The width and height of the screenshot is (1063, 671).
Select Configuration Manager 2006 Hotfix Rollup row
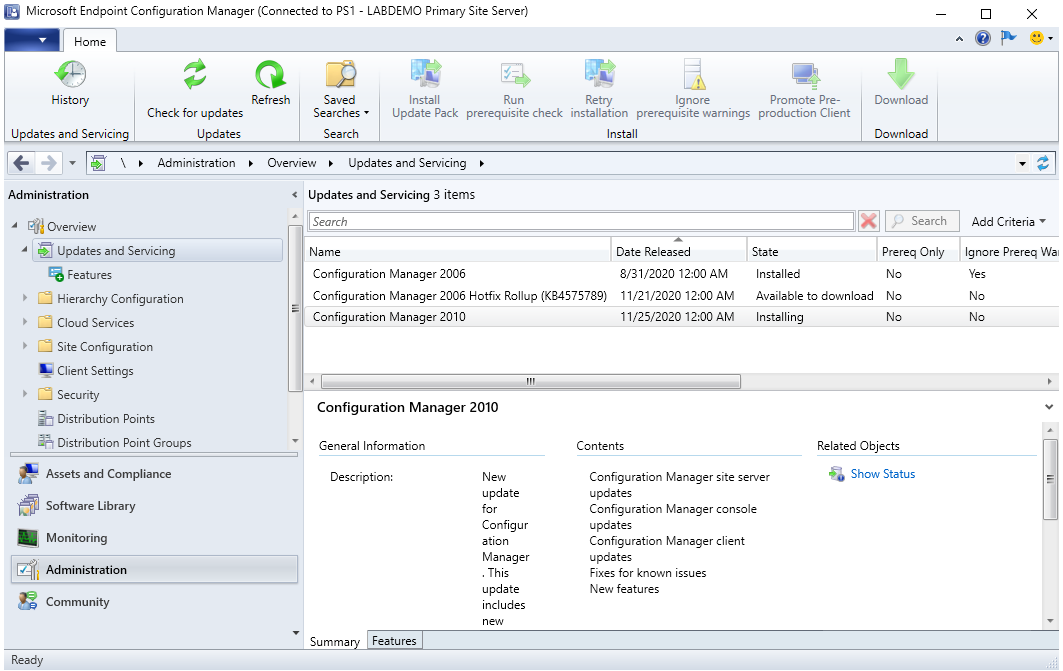pyautogui.click(x=459, y=296)
